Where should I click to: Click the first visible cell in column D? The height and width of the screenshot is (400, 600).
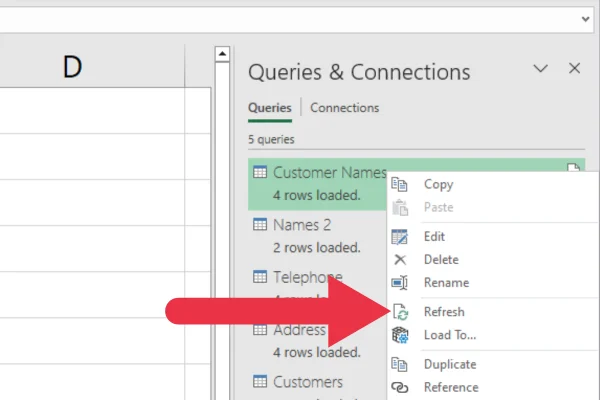92,111
